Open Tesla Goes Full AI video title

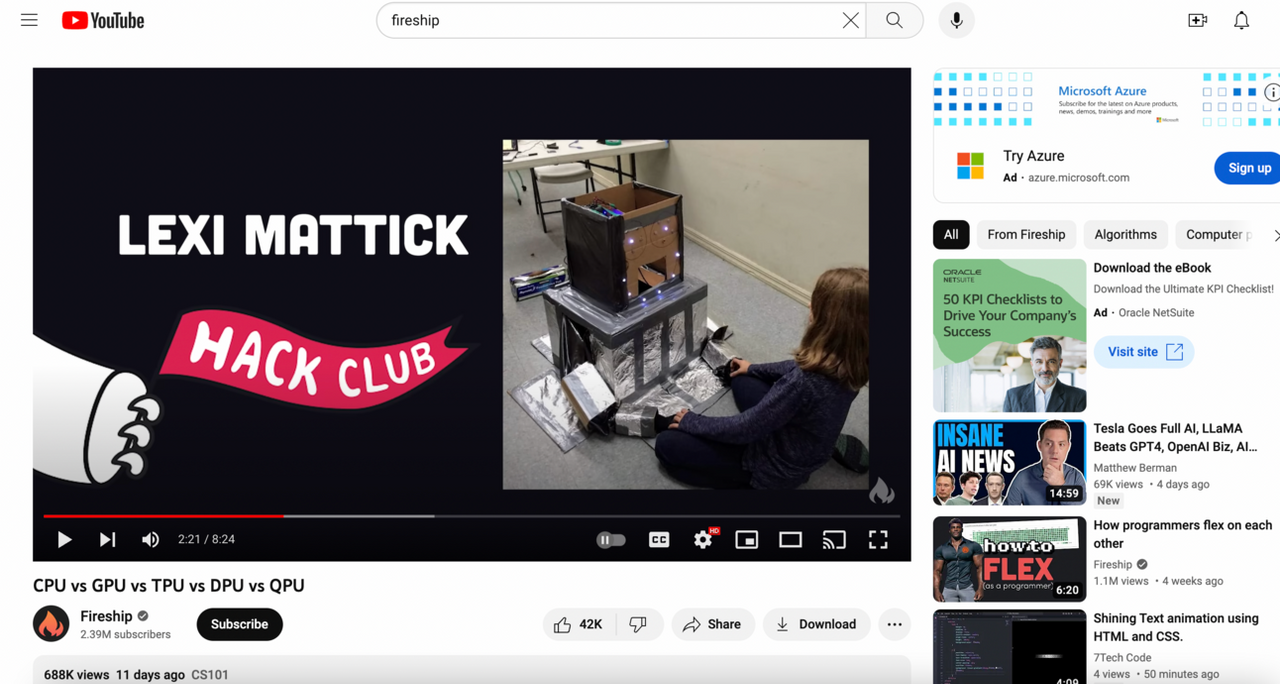point(1175,438)
